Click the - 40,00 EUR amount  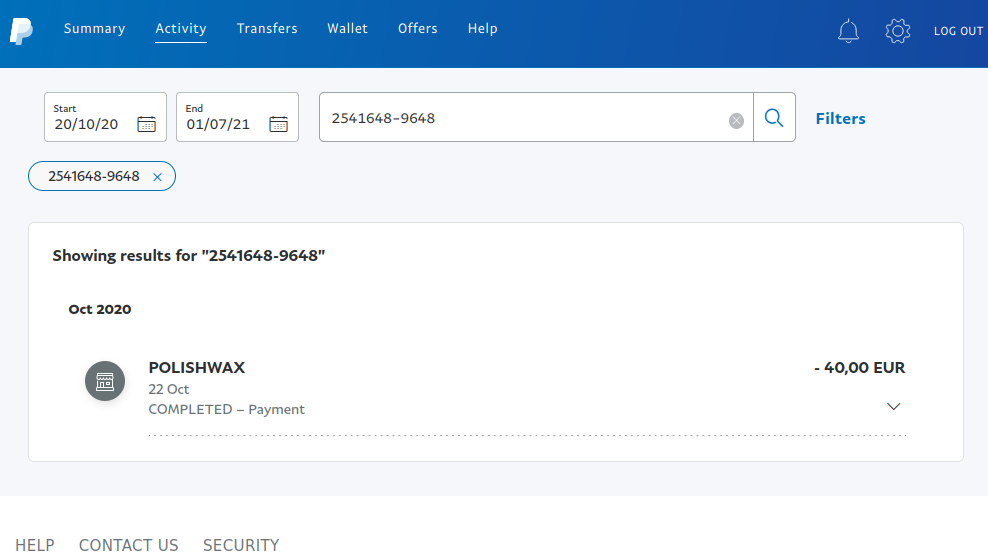(859, 367)
